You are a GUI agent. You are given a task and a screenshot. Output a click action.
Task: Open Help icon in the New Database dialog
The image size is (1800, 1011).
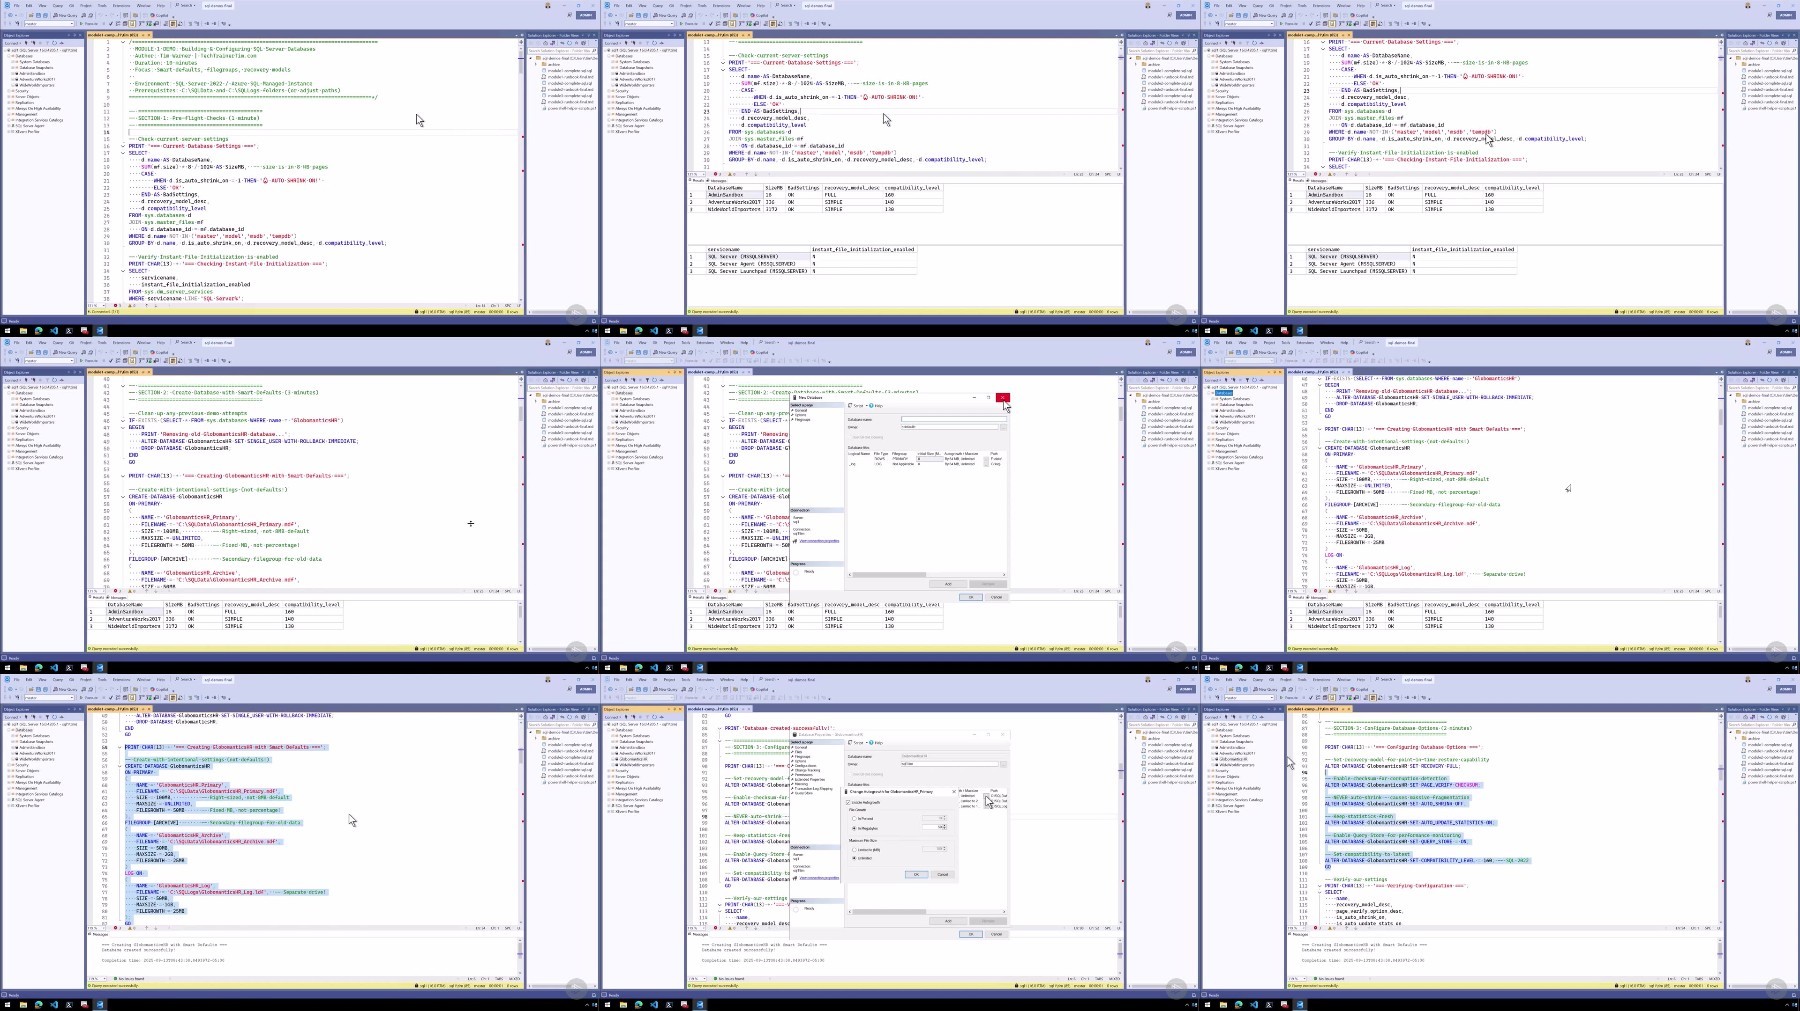coord(871,406)
